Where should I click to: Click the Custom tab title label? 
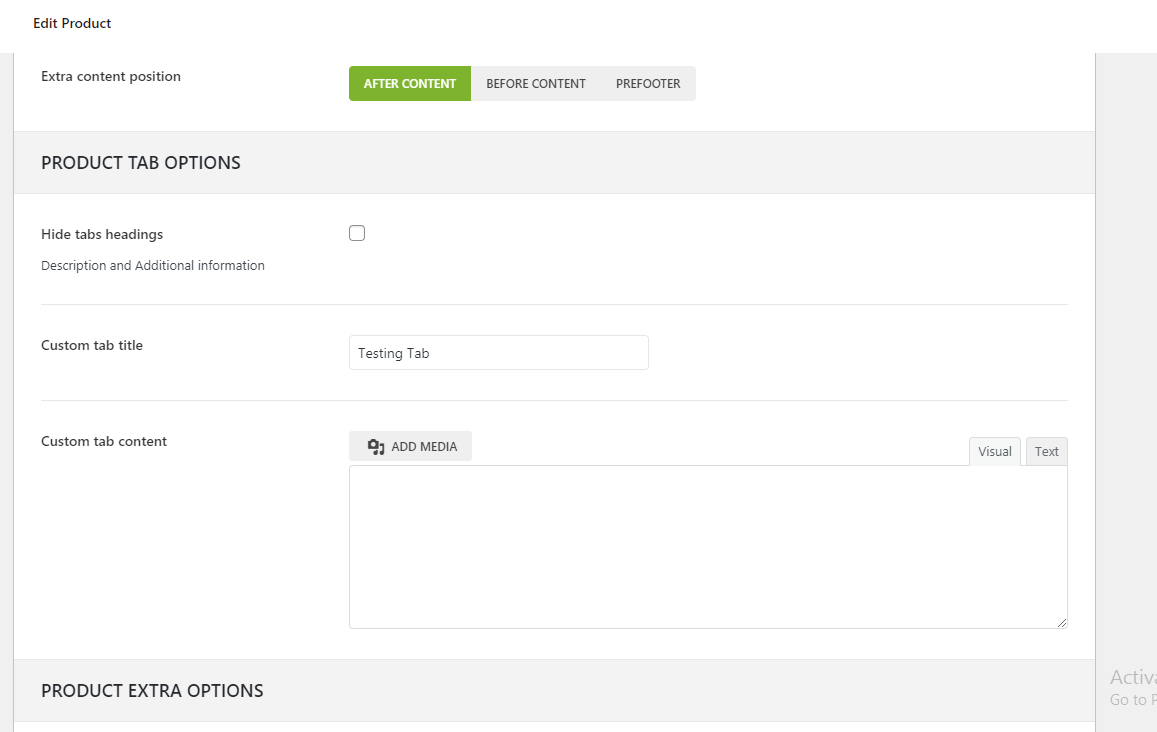[x=92, y=345]
